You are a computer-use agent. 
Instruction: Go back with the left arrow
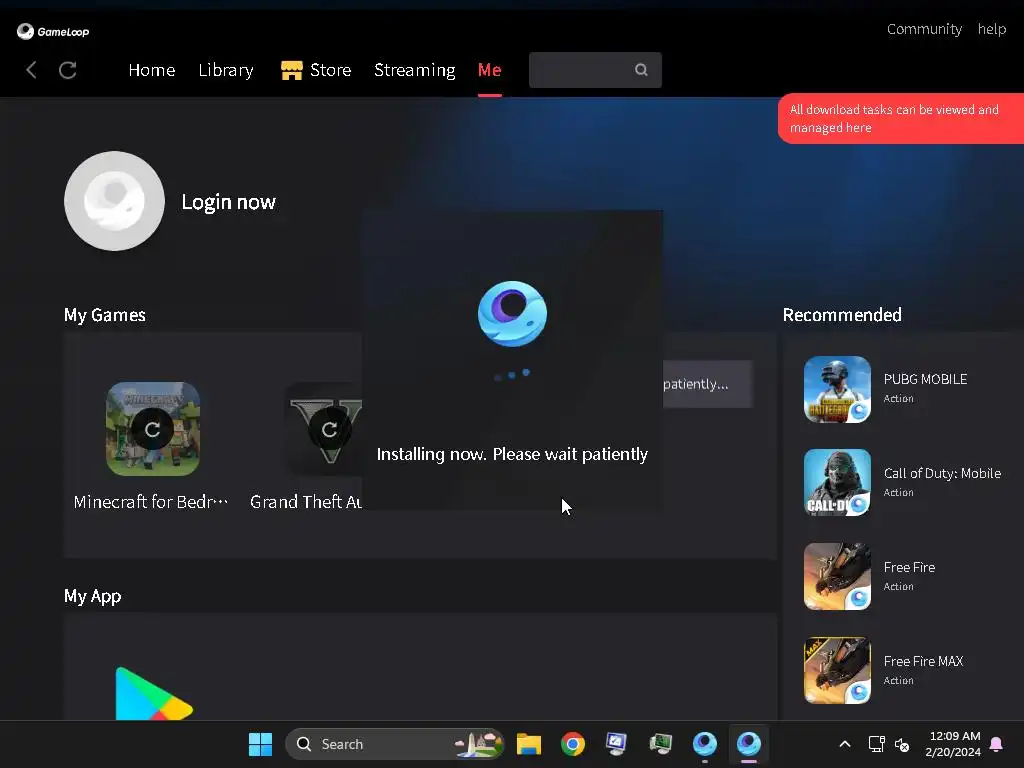[x=31, y=70]
